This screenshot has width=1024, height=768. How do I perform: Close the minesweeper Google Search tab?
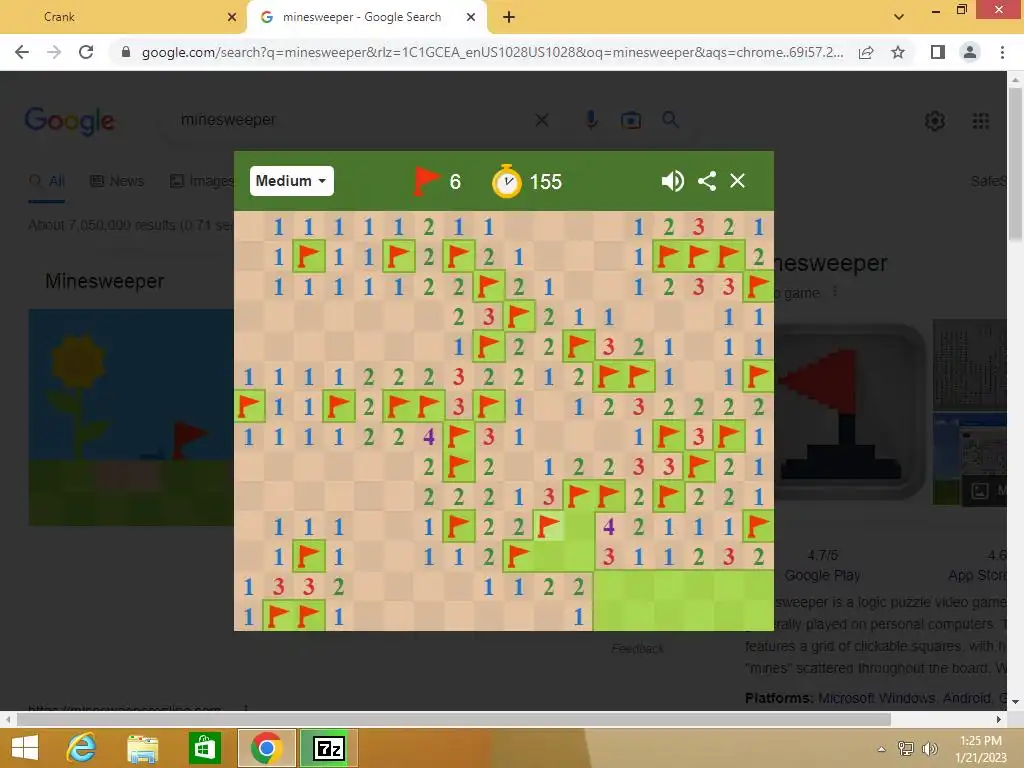(471, 18)
